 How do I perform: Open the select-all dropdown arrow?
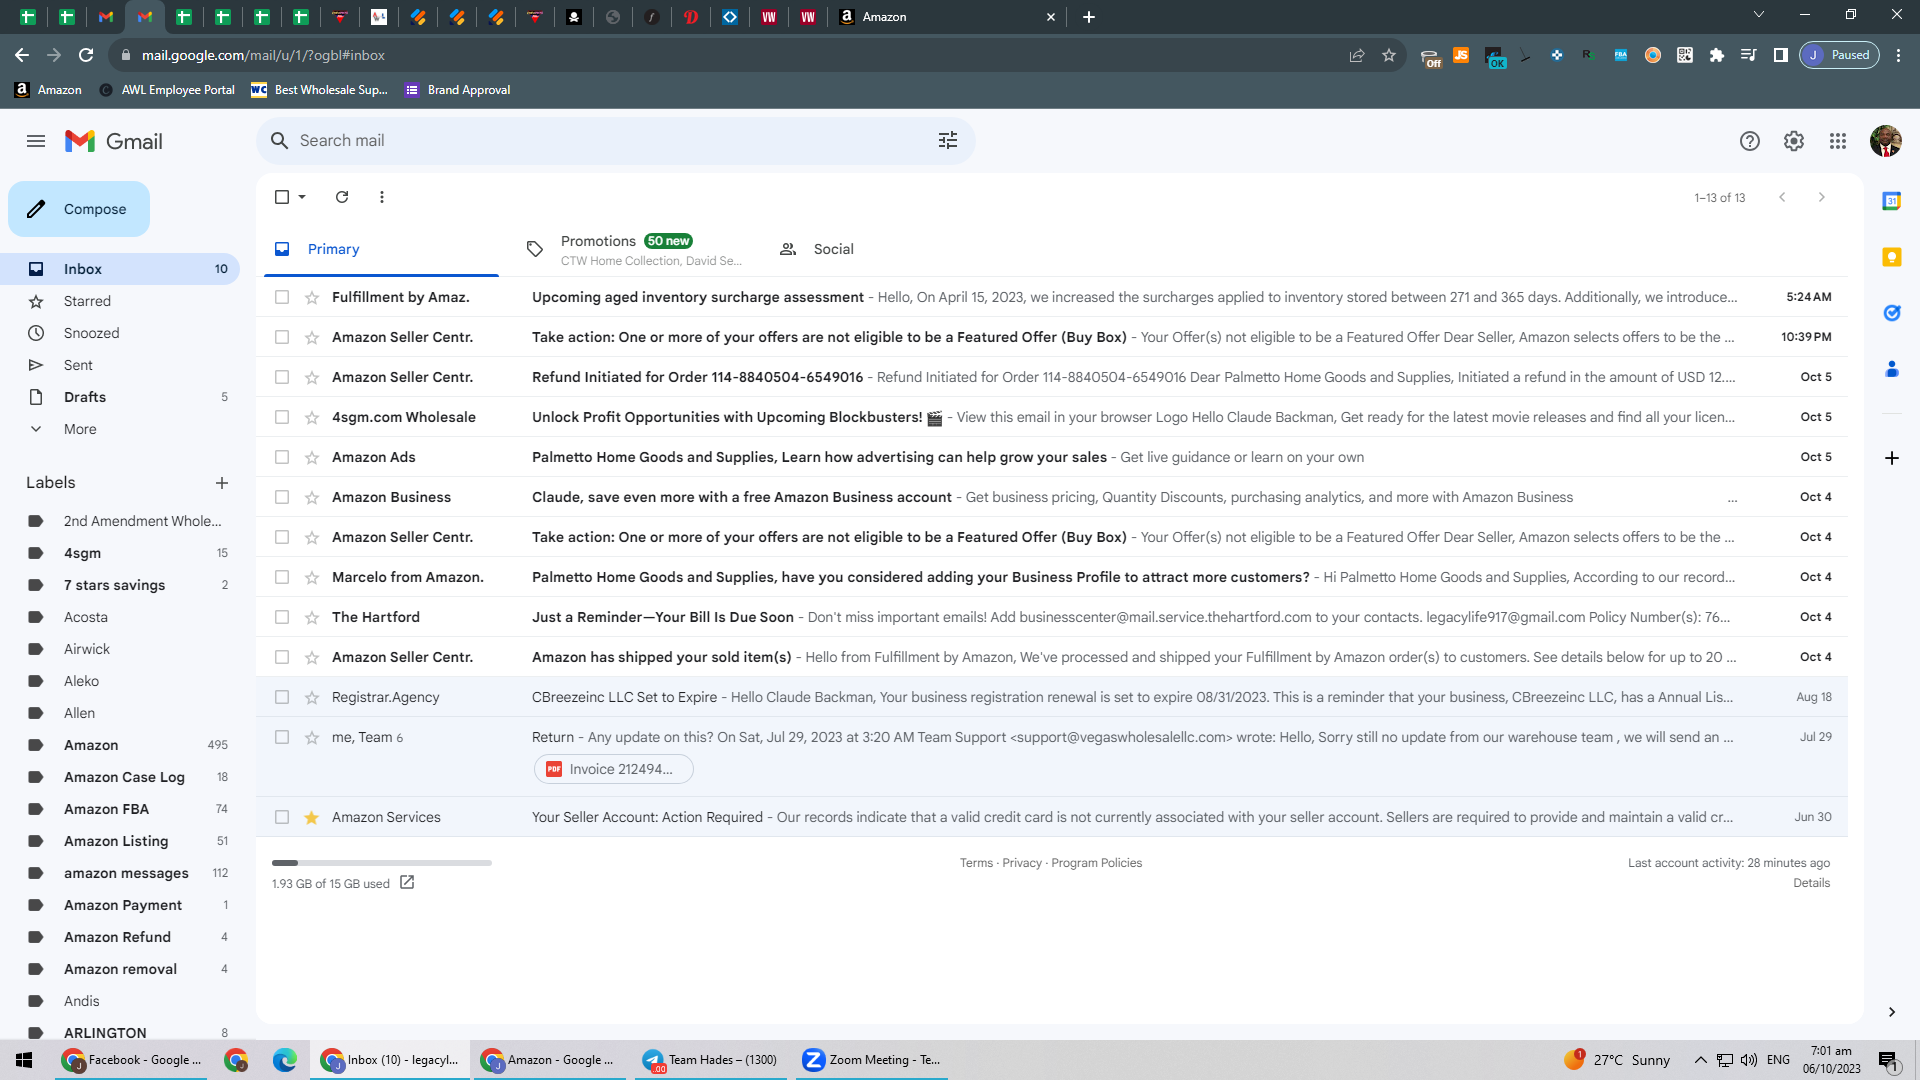[x=302, y=197]
